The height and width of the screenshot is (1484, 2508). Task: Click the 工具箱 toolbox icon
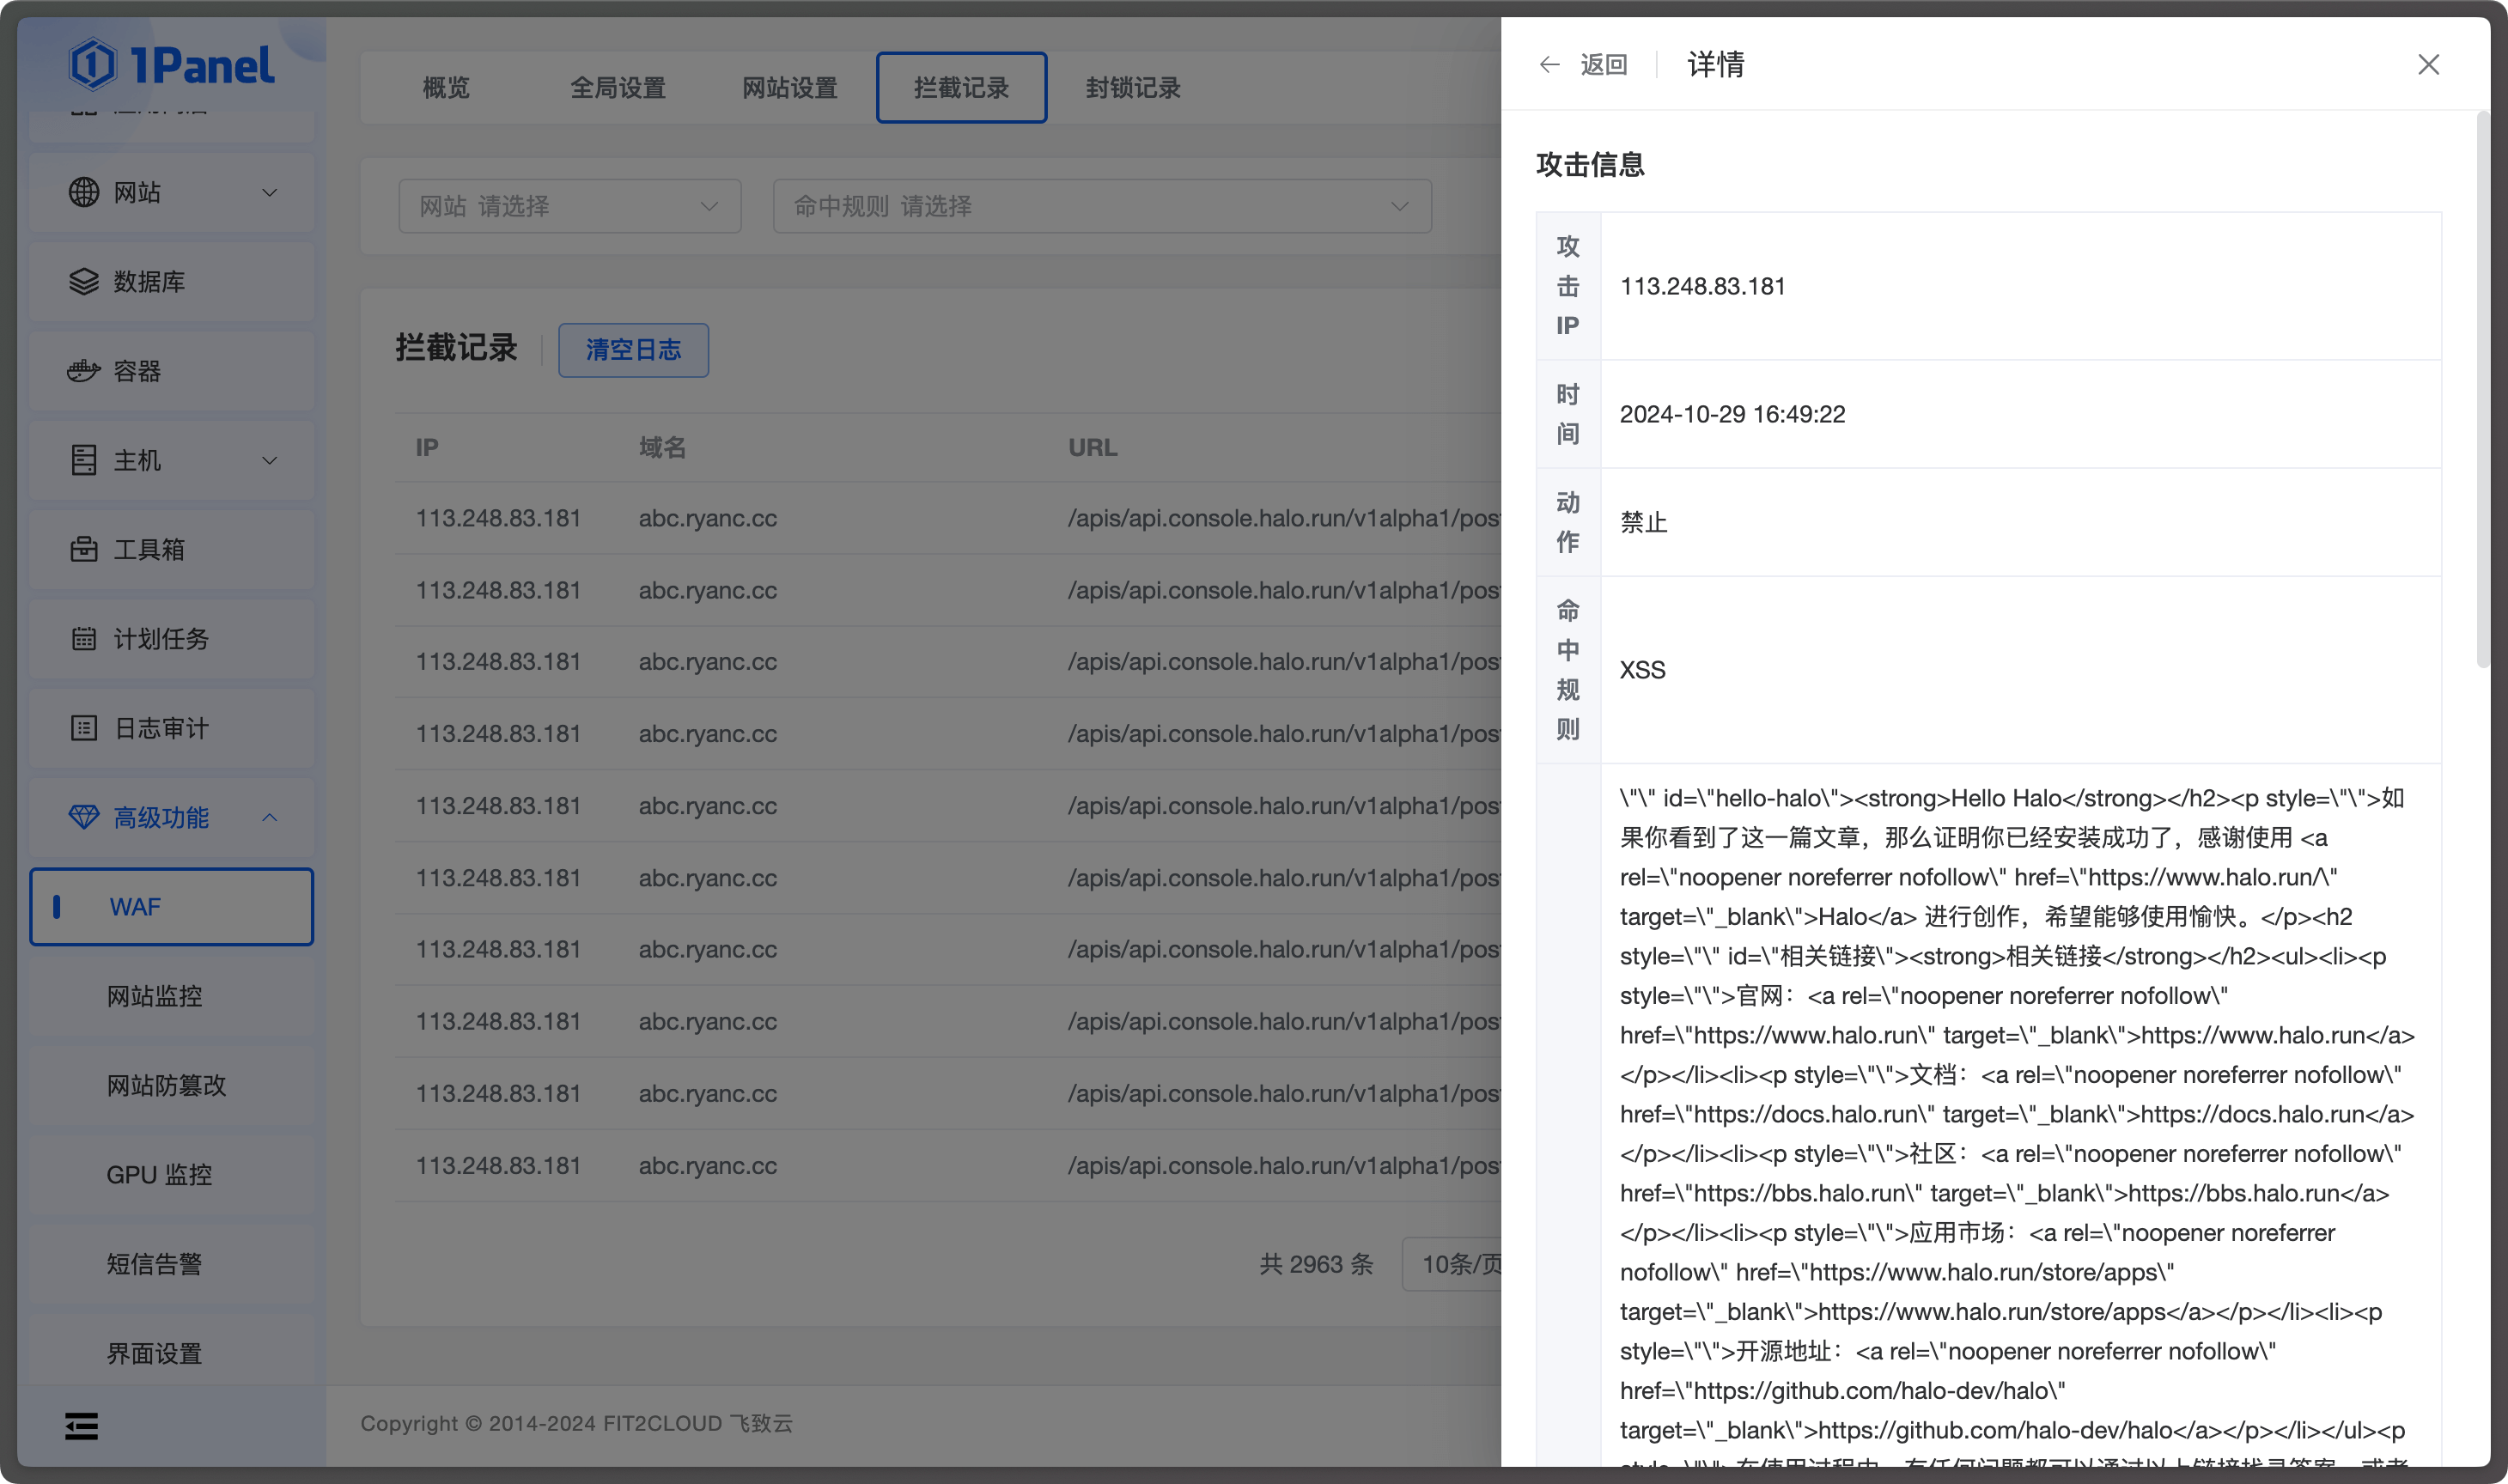coord(84,549)
